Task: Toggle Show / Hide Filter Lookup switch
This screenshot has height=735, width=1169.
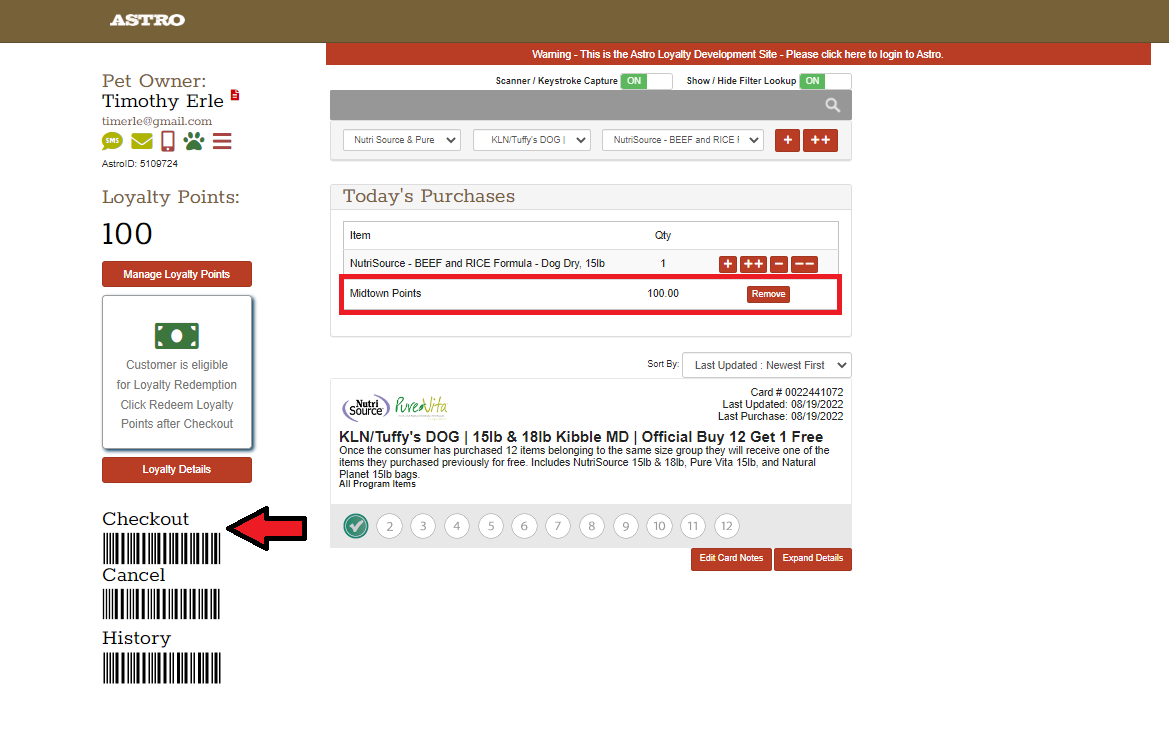Action: point(824,81)
